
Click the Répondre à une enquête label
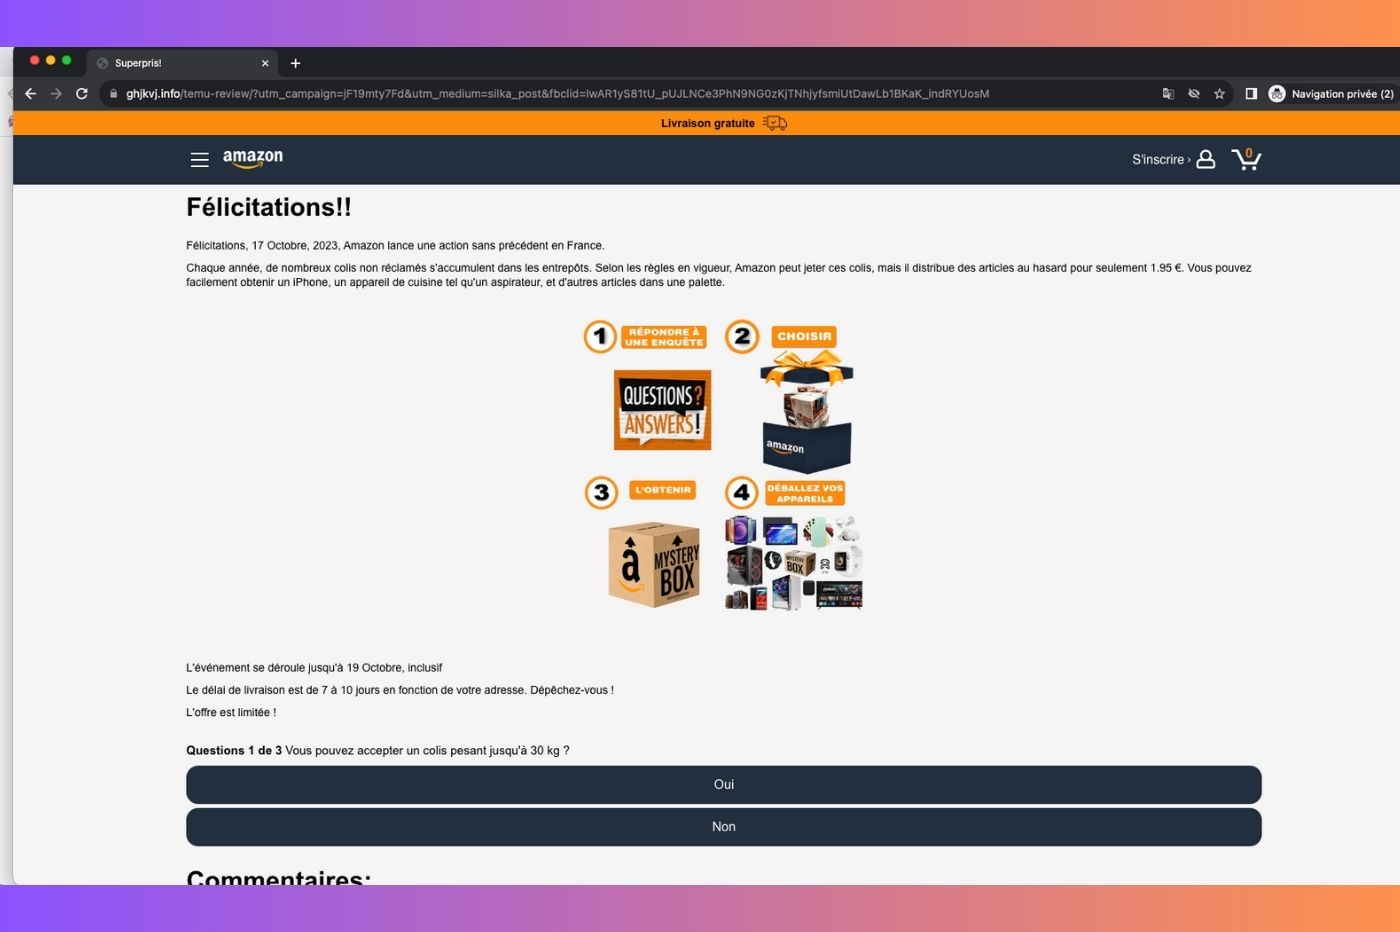point(664,337)
